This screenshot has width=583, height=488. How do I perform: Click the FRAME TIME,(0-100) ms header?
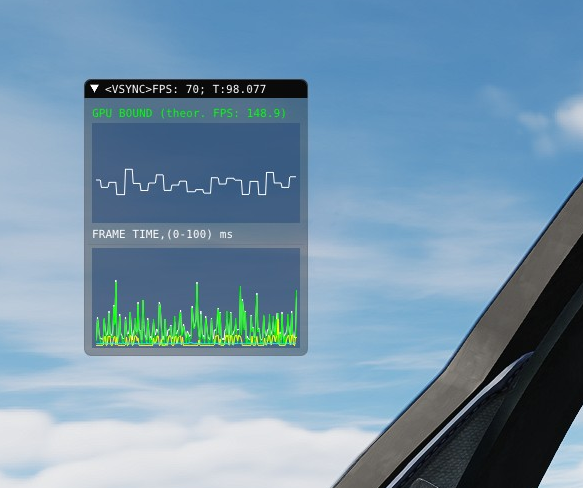tap(162, 234)
